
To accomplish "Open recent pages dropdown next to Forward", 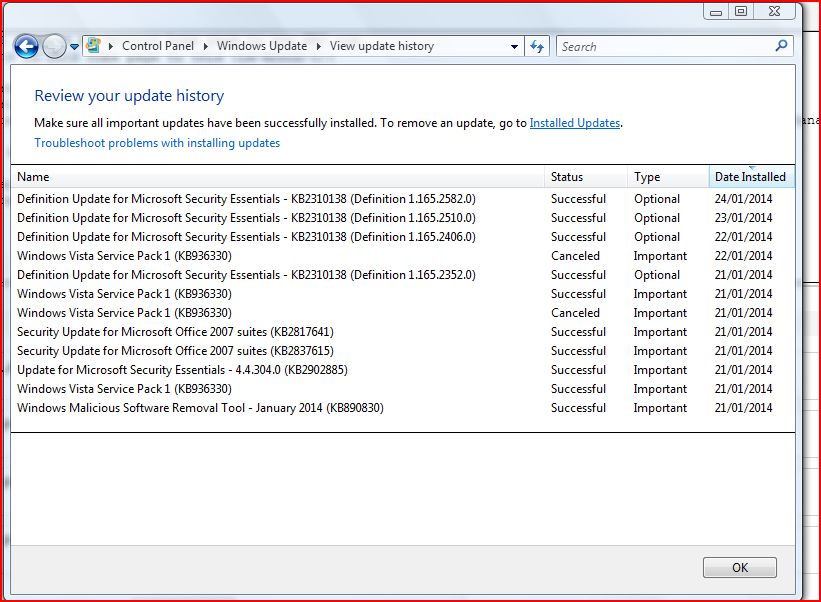I will (74, 47).
